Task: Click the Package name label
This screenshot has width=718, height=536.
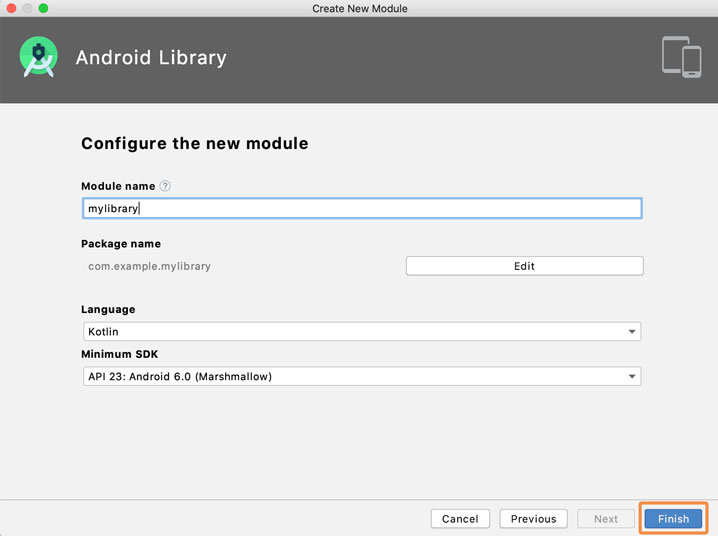Action: point(121,244)
